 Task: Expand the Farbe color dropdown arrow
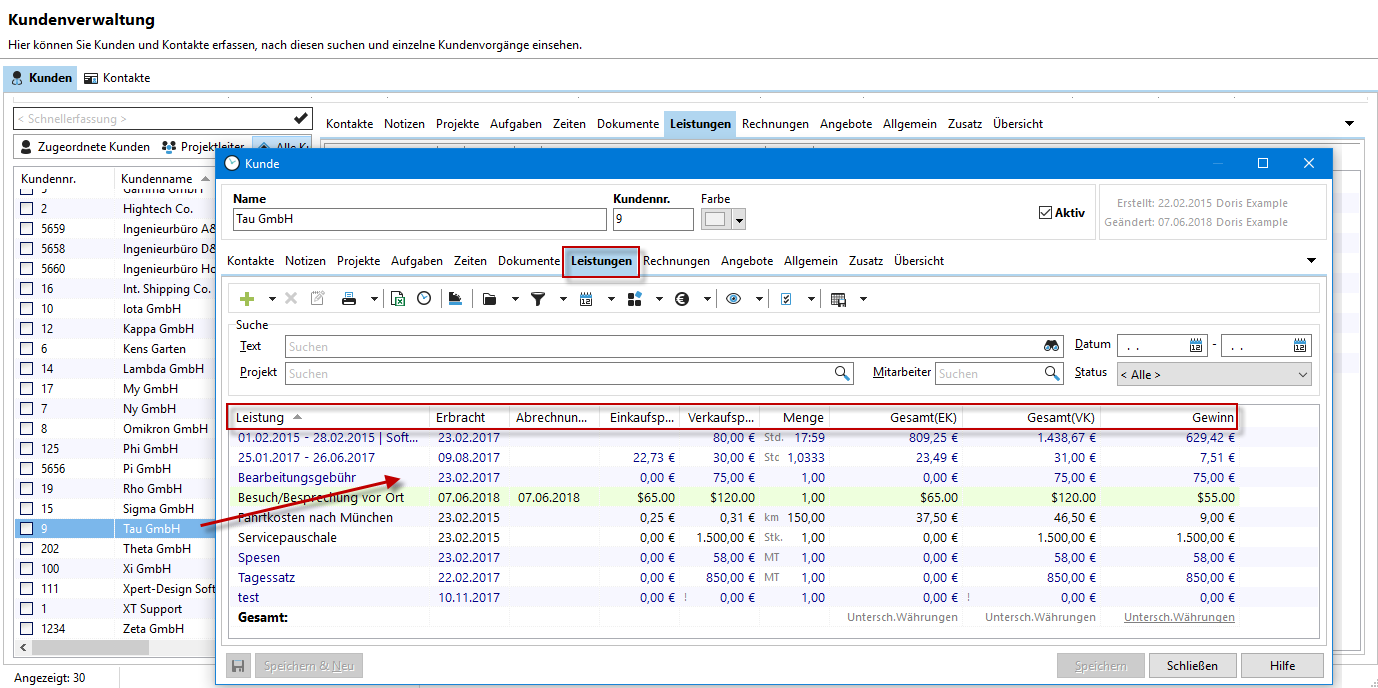click(x=739, y=220)
